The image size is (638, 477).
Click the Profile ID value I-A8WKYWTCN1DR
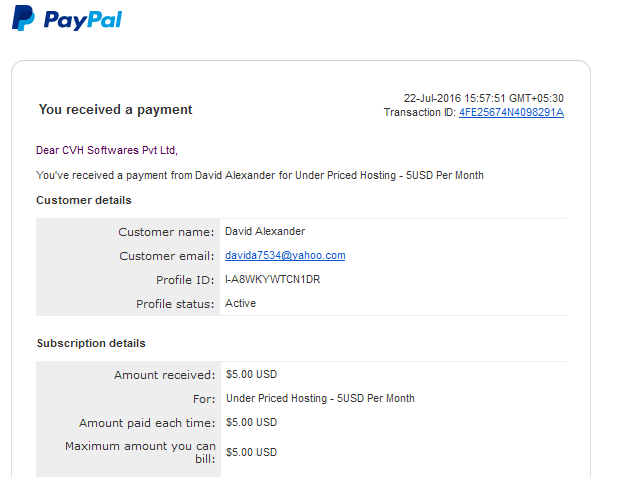tap(272, 279)
